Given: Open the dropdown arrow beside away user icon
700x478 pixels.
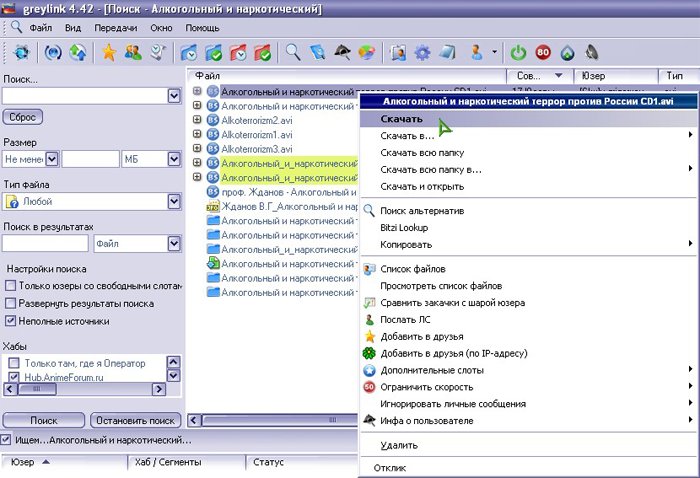Looking at the screenshot, I should tap(495, 52).
